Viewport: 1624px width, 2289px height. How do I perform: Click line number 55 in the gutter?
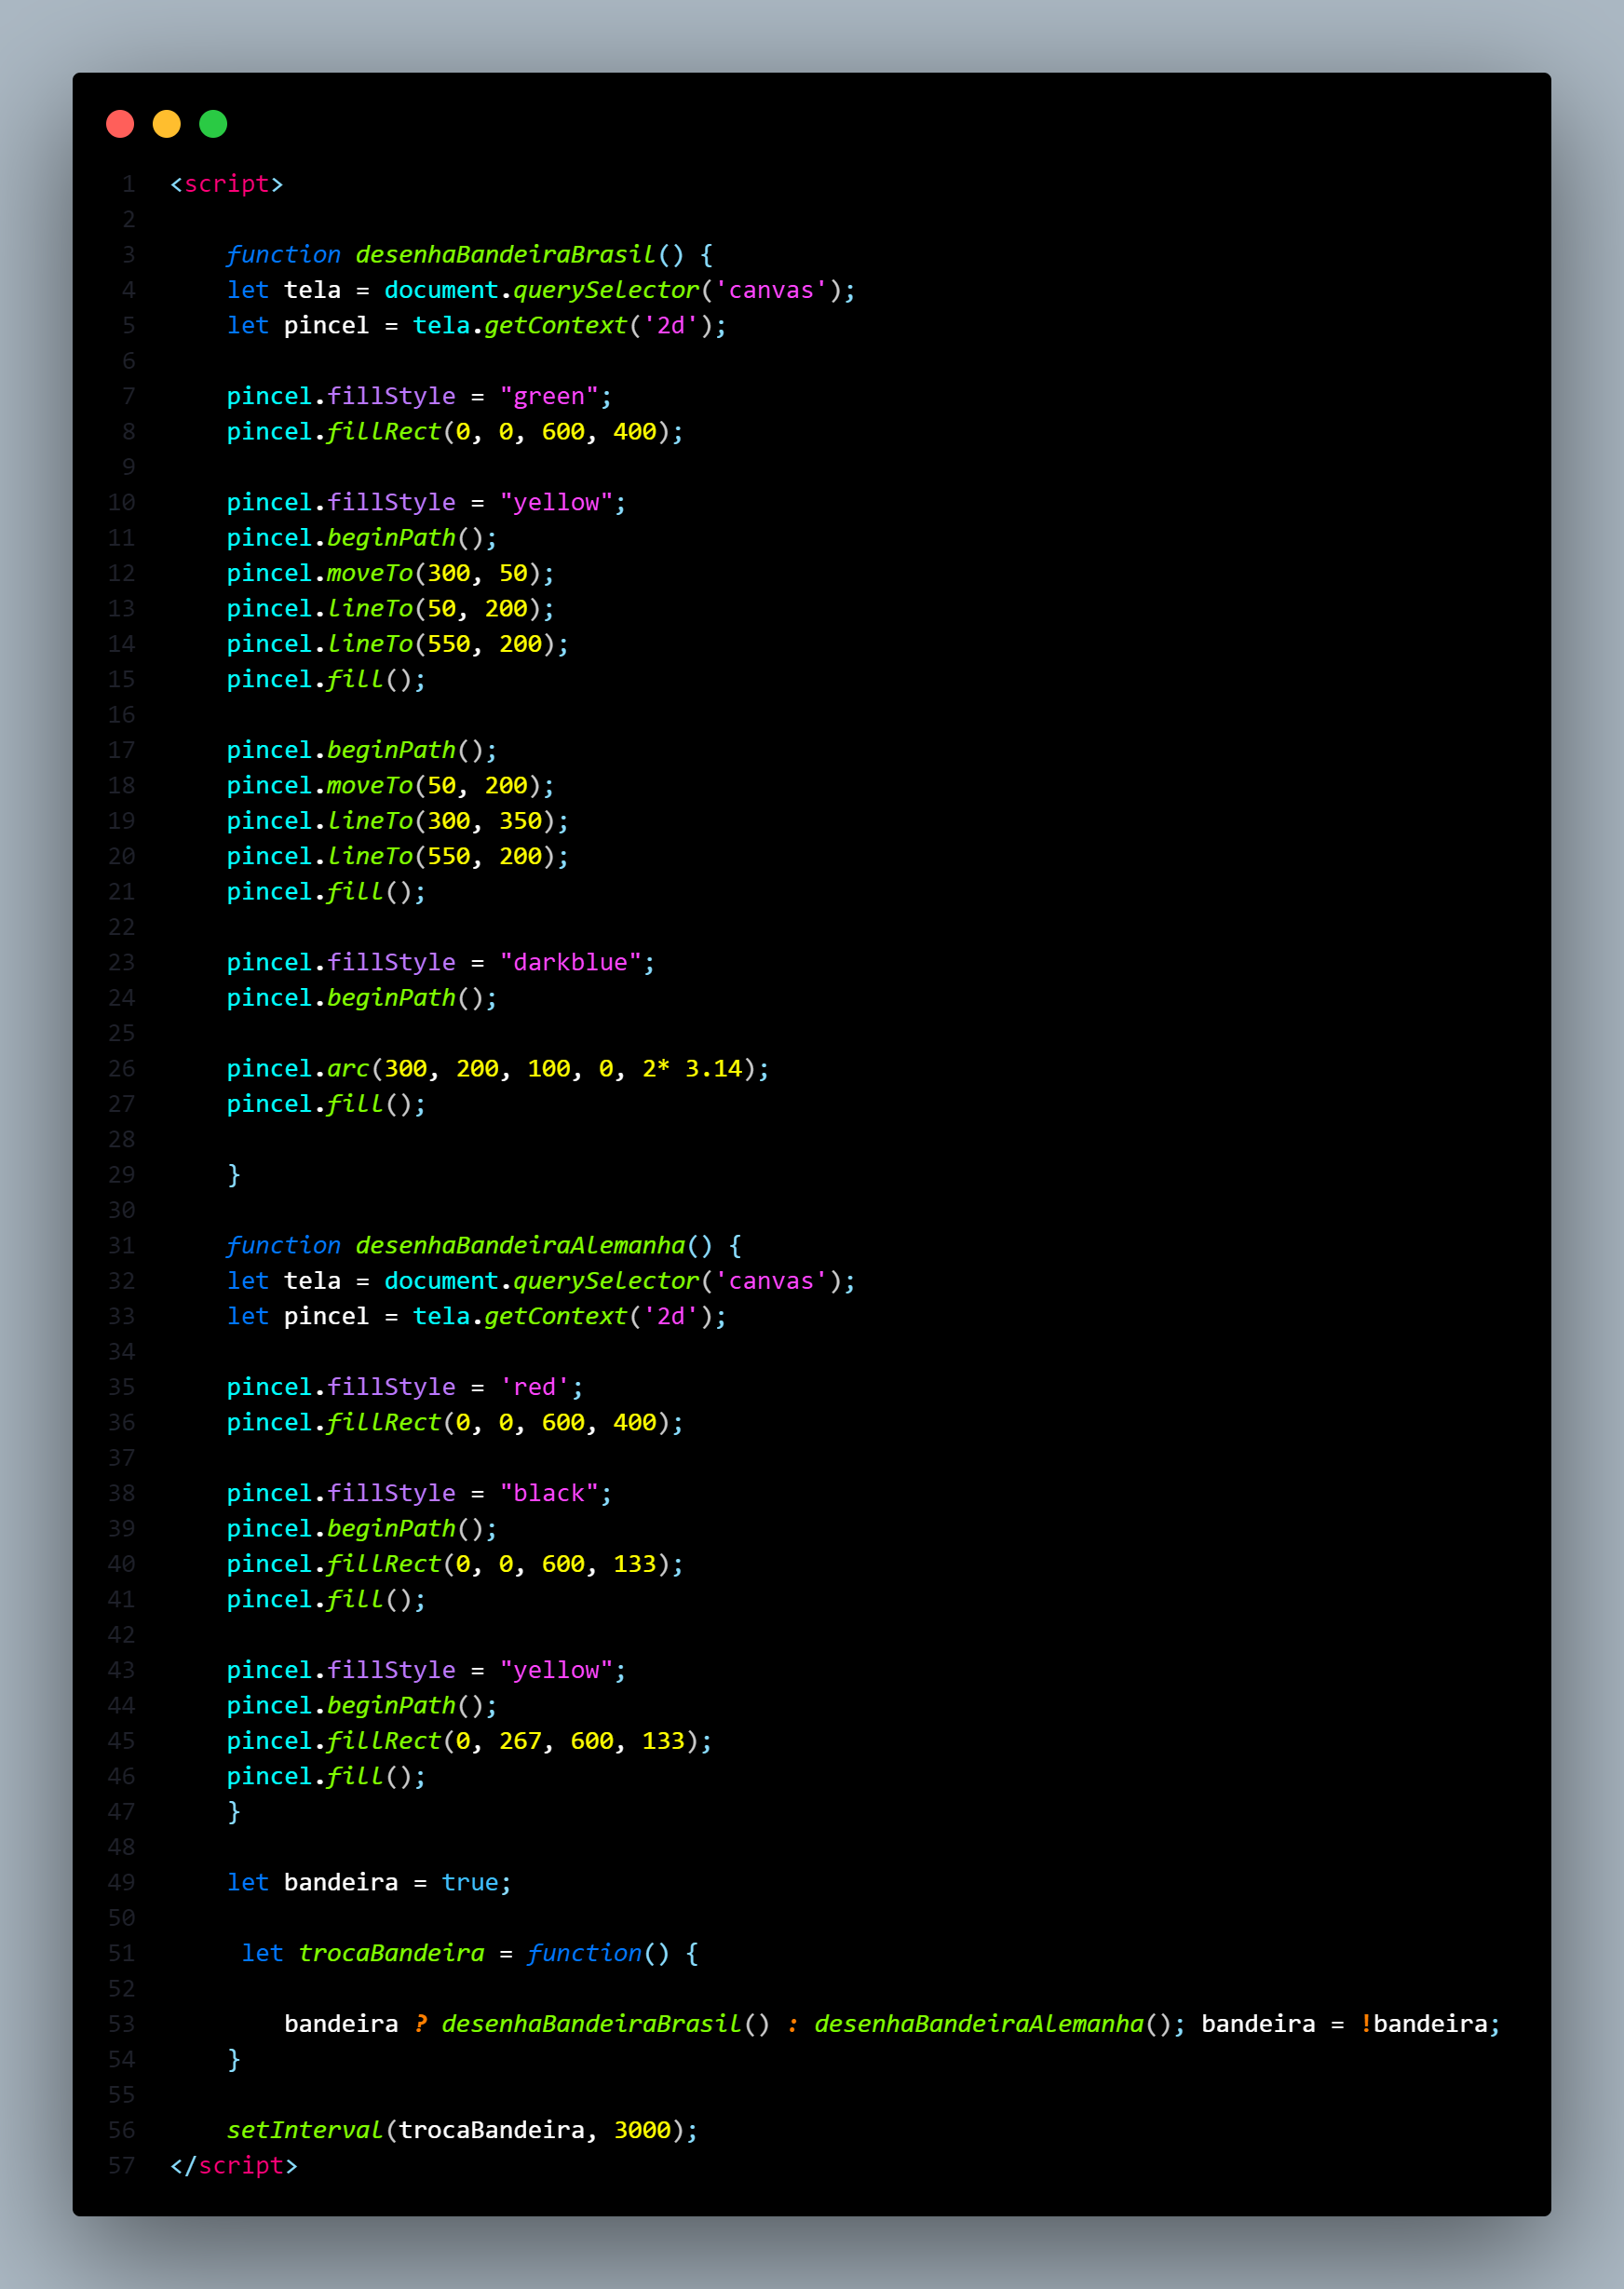click(x=121, y=2095)
